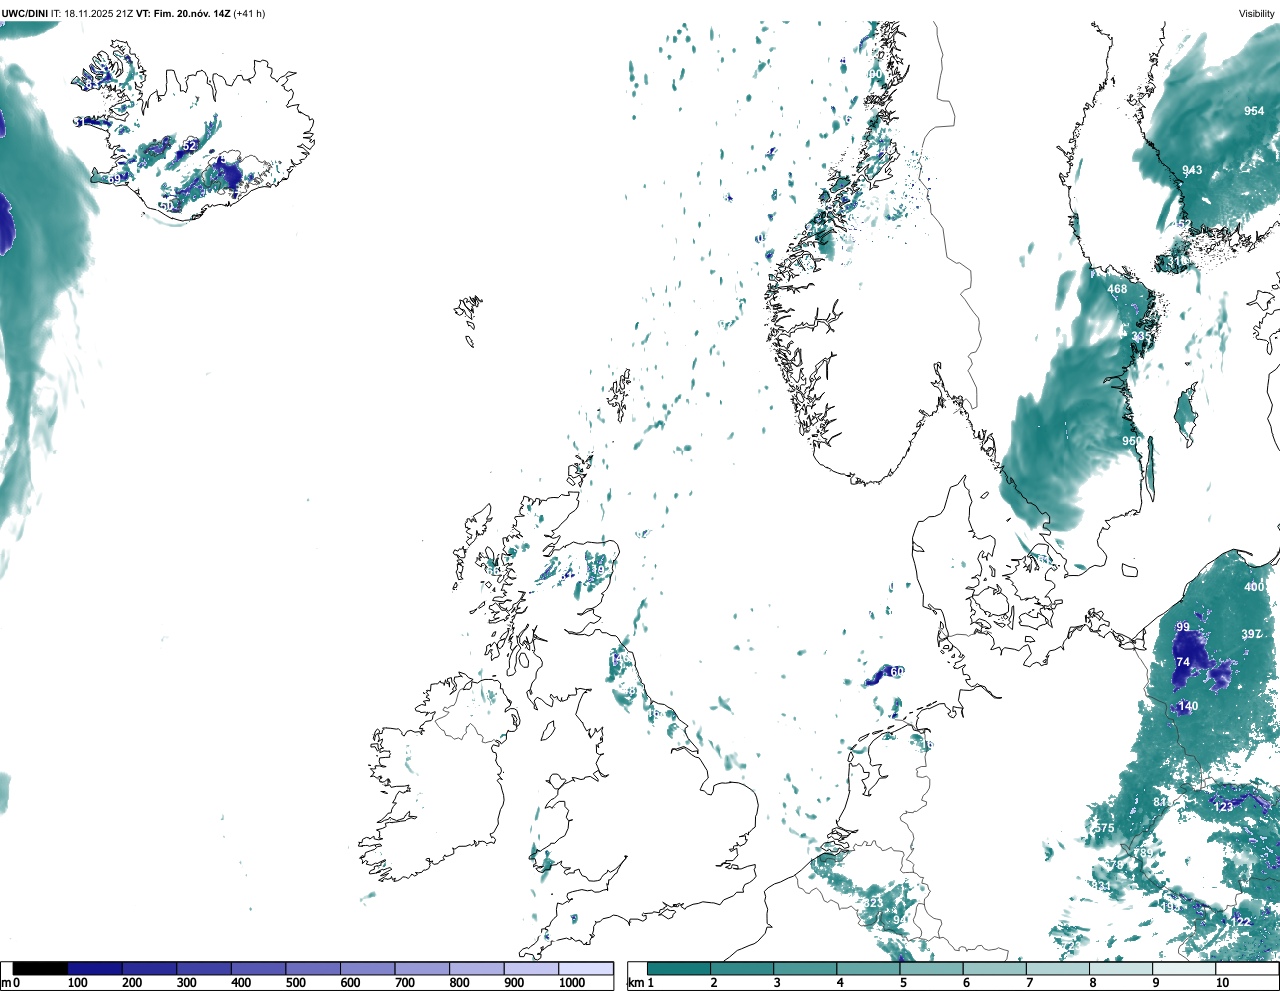Image resolution: width=1280 pixels, height=991 pixels.
Task: Click the 'm' unit label on left legend
Action: coord(6,983)
